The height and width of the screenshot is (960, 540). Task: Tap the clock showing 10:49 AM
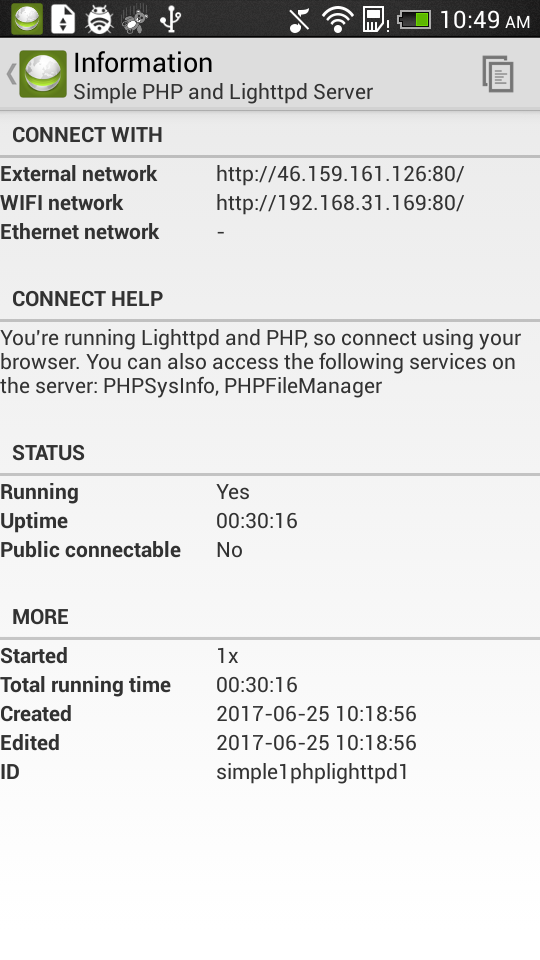tap(485, 20)
